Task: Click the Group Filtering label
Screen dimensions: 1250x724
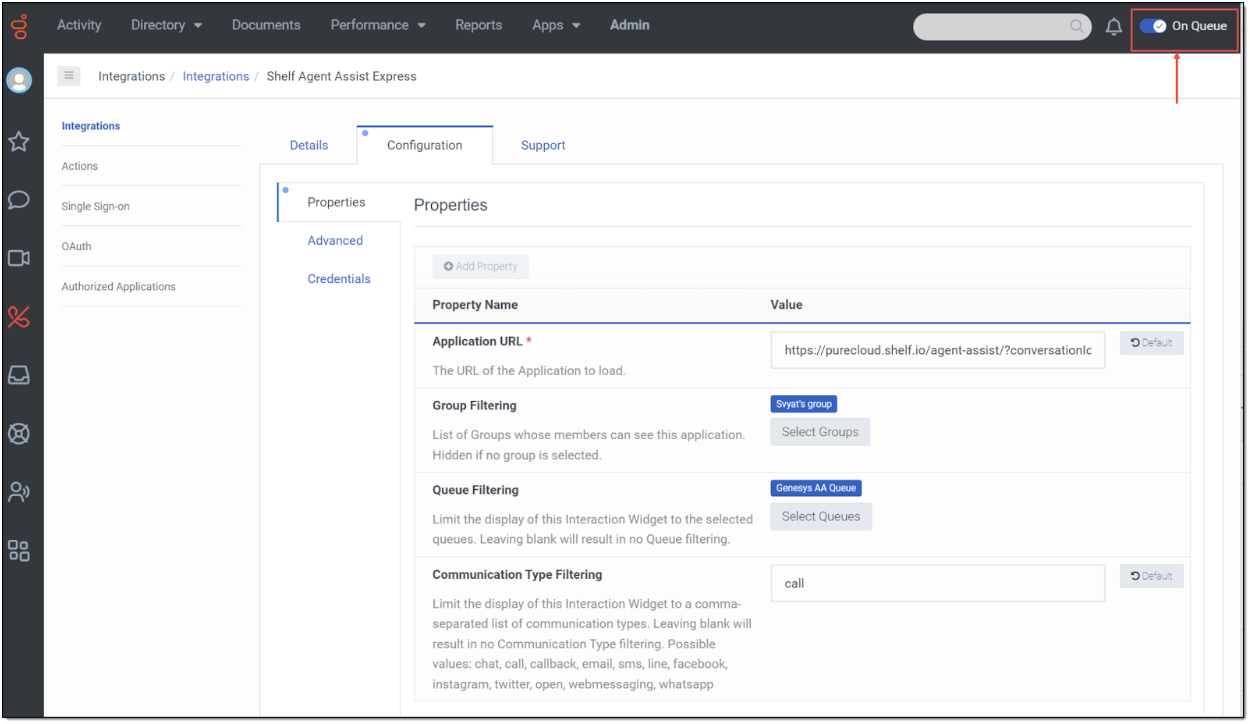Action: pos(474,405)
